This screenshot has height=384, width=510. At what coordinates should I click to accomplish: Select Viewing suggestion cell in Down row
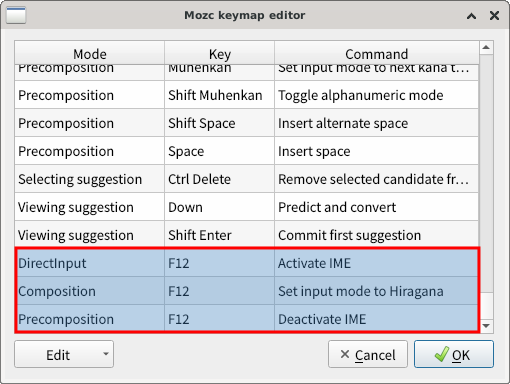click(x=90, y=207)
